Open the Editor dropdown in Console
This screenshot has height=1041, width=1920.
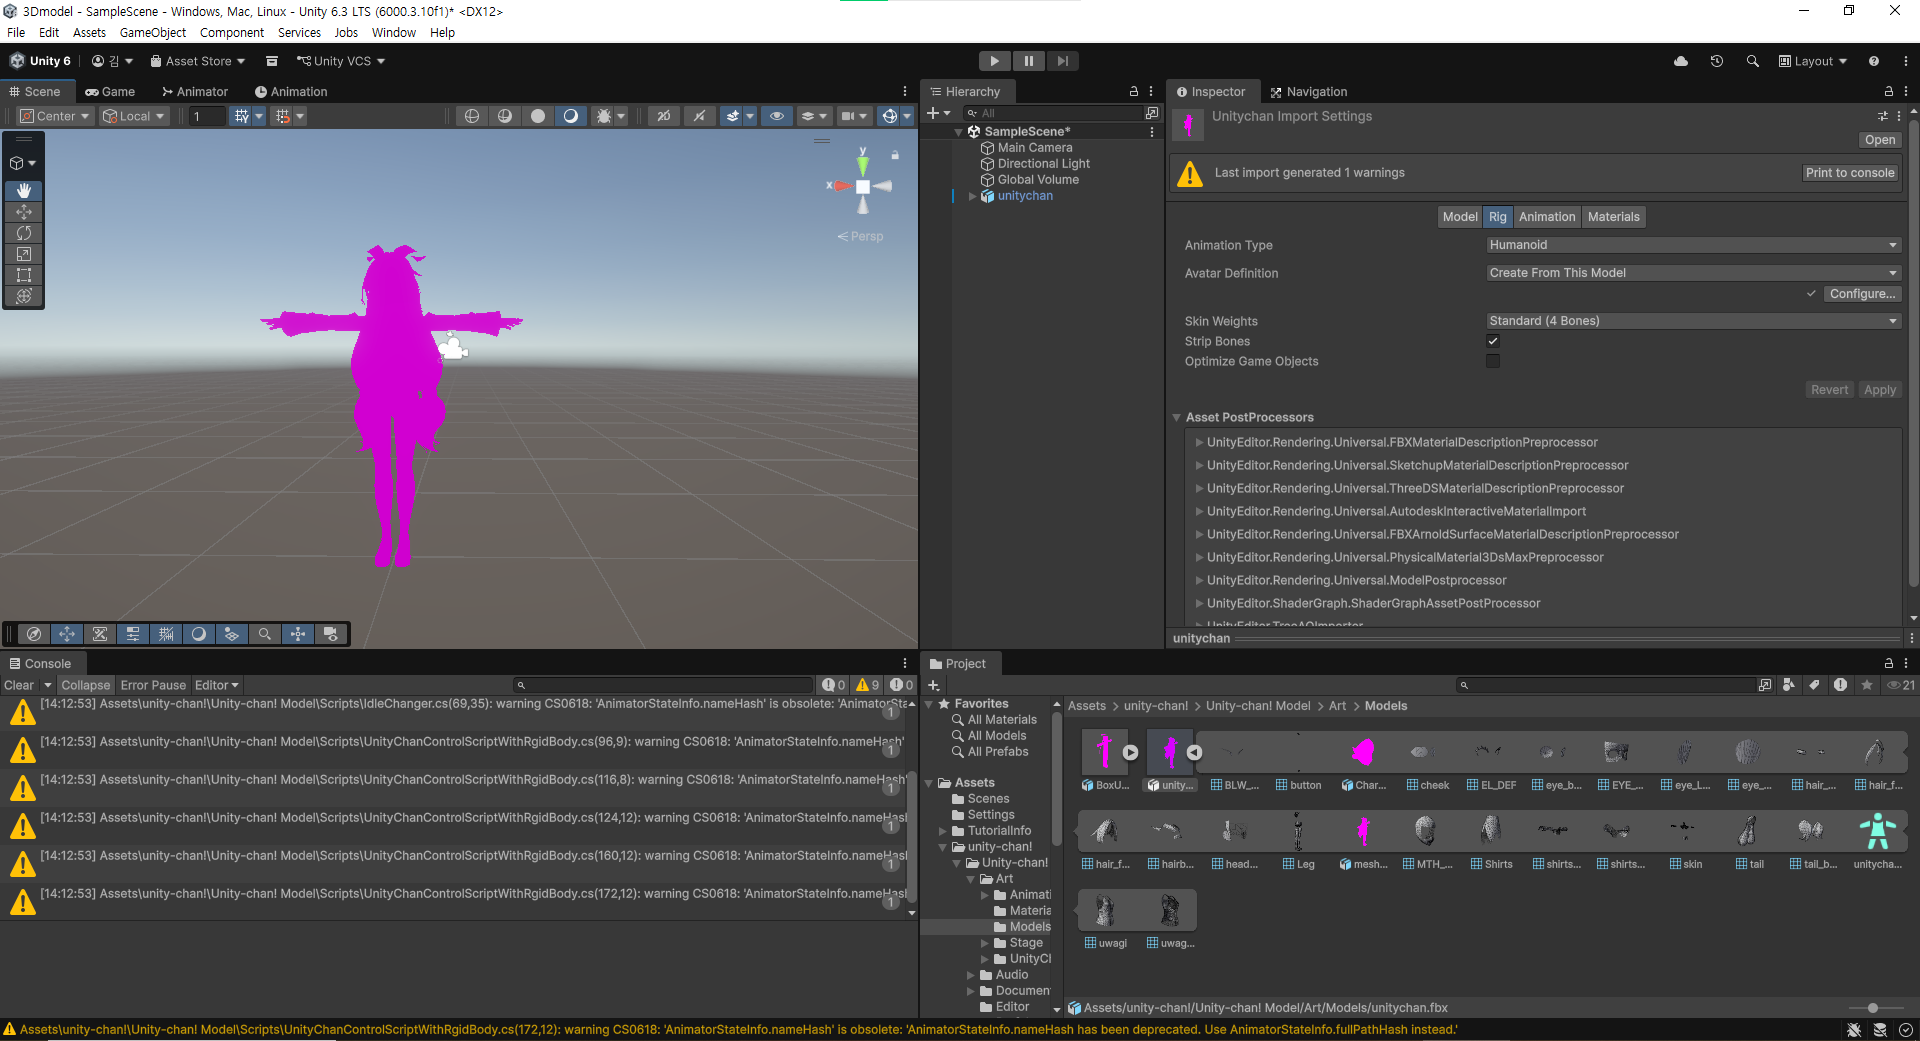coord(217,685)
